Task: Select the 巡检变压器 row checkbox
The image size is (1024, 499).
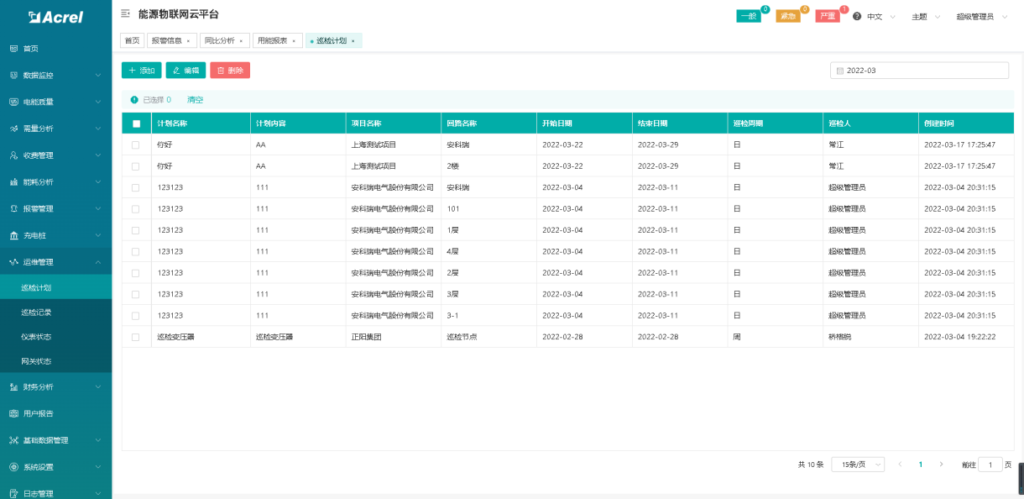Action: coord(136,337)
